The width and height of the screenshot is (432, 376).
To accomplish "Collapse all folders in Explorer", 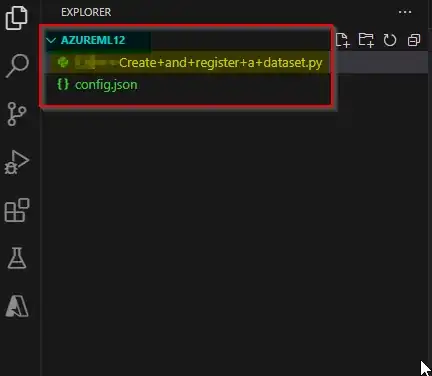I will tap(414, 40).
